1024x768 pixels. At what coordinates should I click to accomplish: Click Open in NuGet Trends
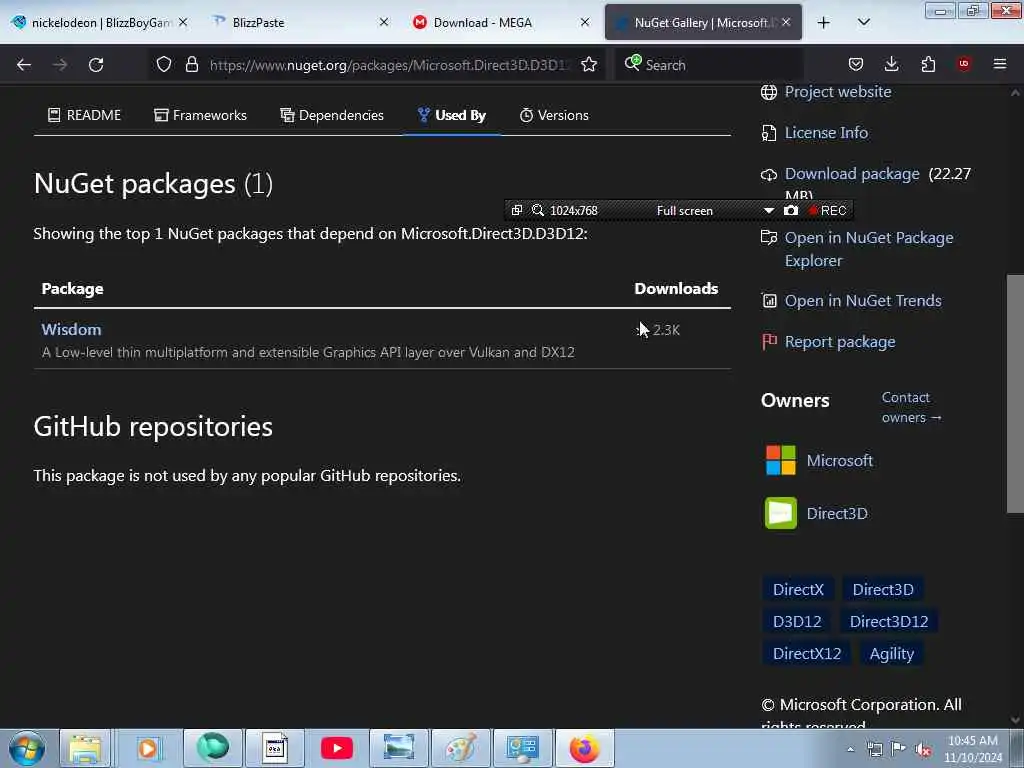863,301
